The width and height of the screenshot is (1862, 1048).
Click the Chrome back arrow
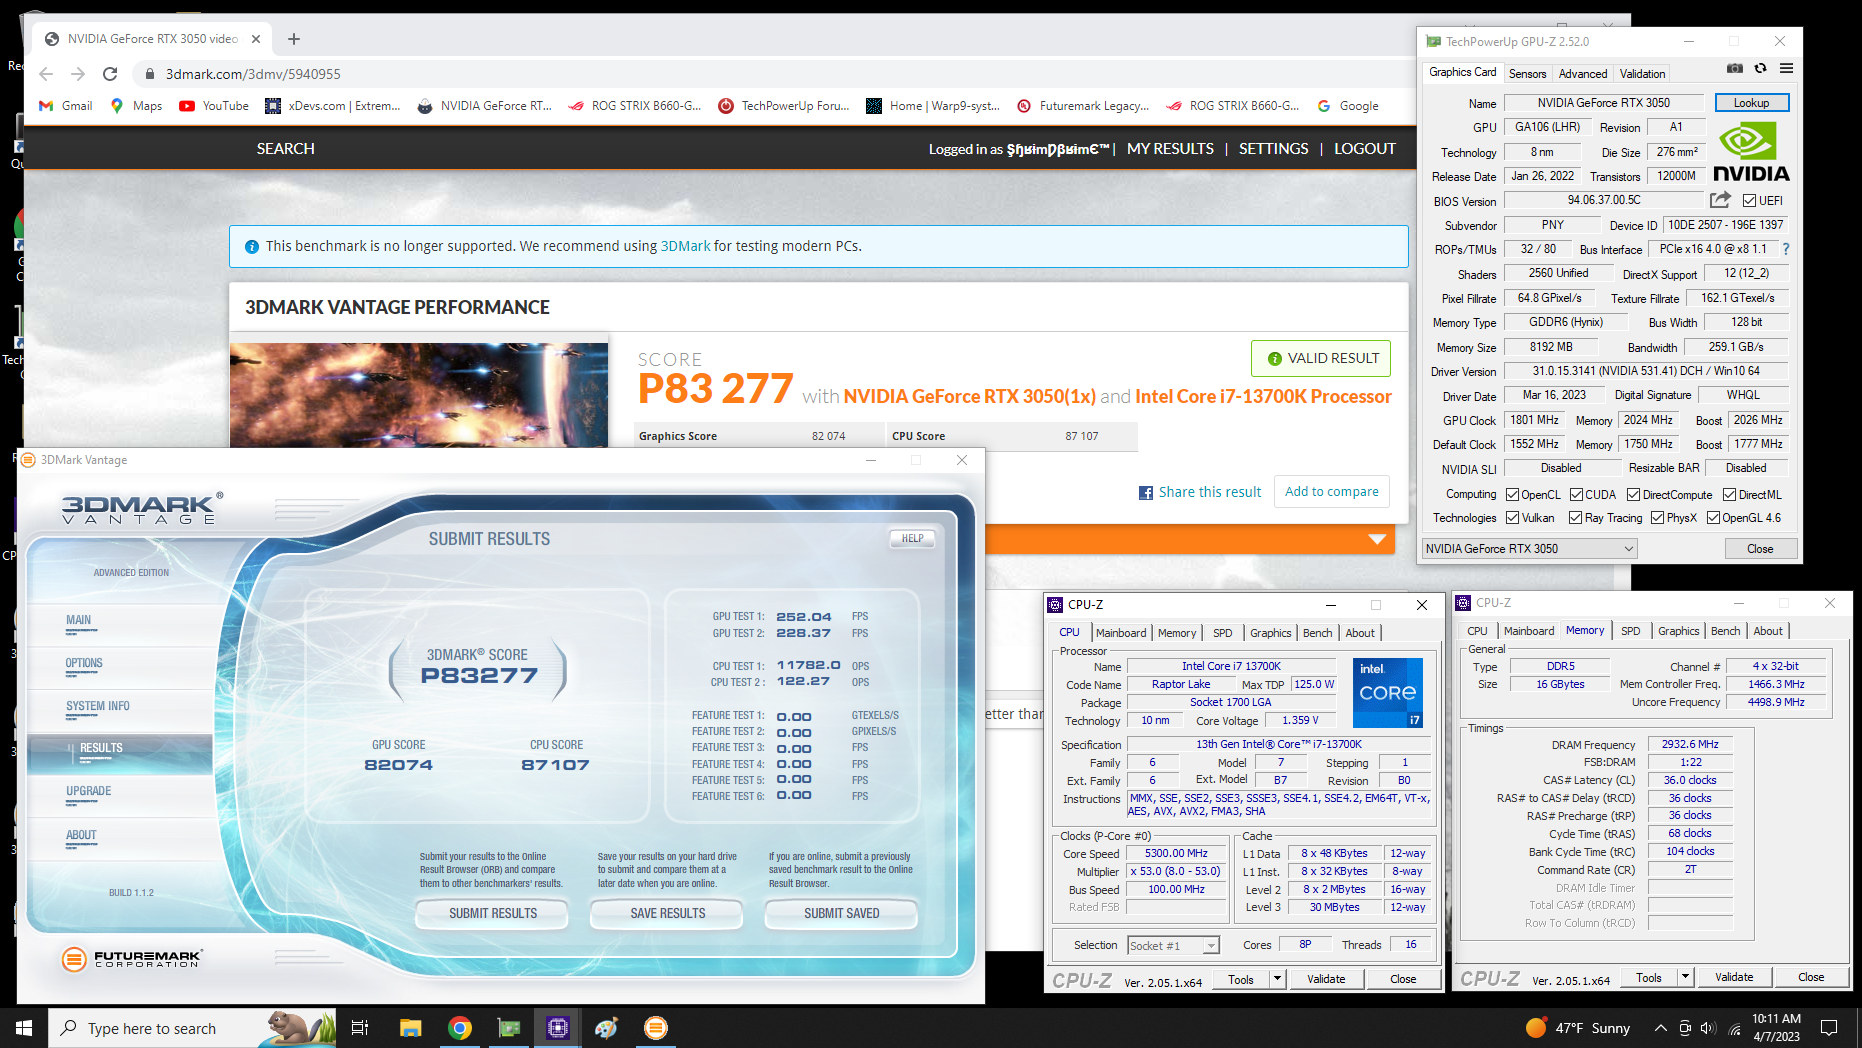click(x=46, y=74)
